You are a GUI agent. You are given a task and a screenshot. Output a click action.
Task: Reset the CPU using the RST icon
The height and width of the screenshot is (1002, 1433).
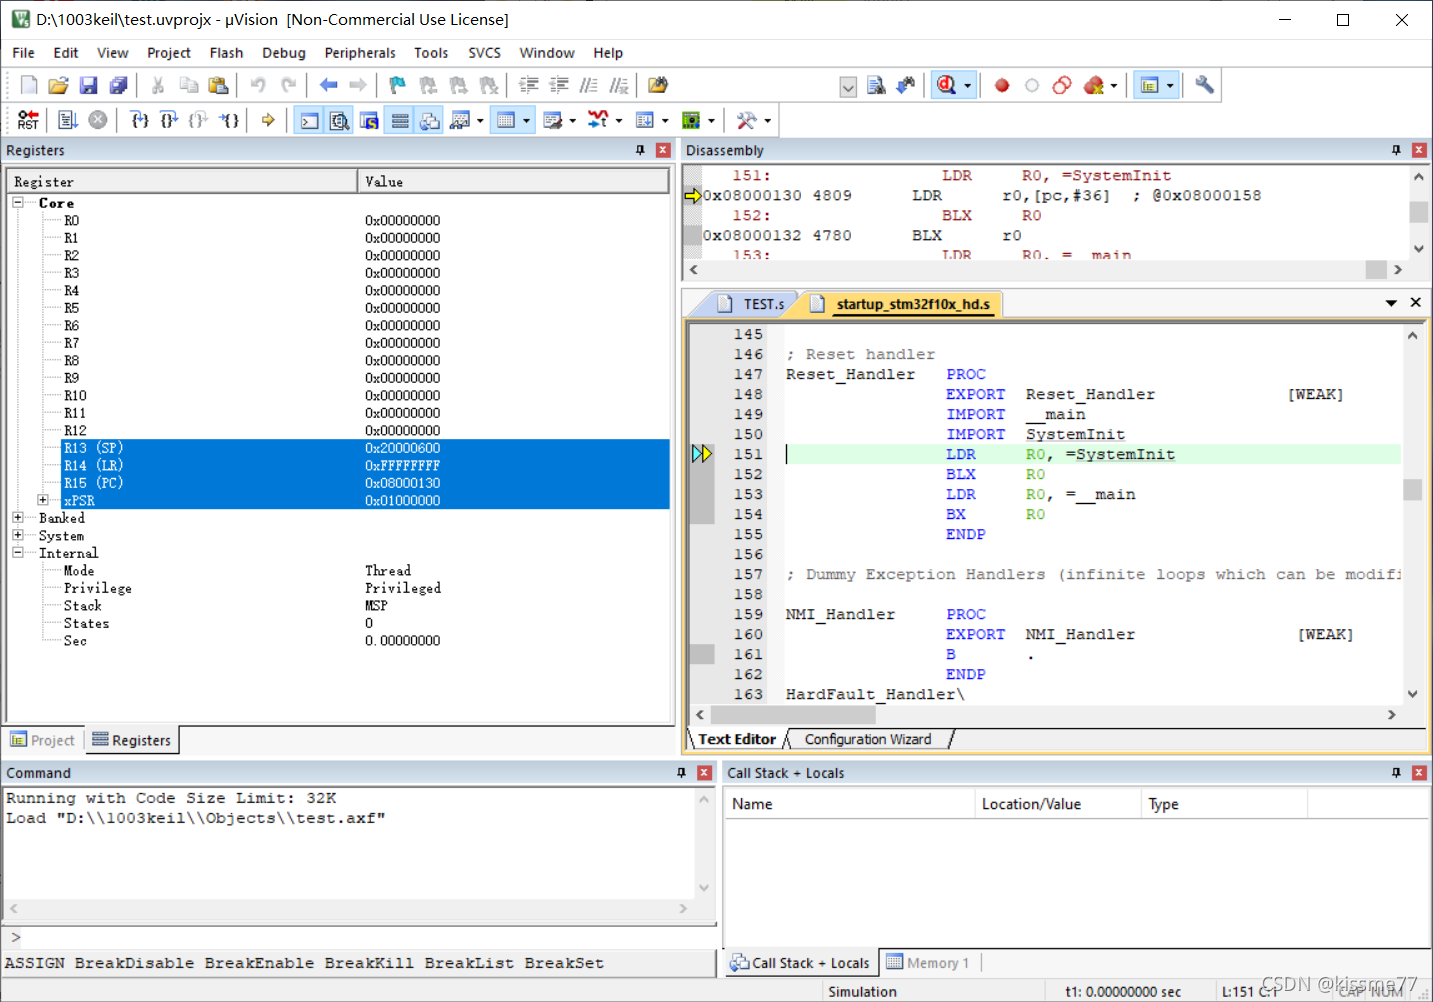point(28,121)
